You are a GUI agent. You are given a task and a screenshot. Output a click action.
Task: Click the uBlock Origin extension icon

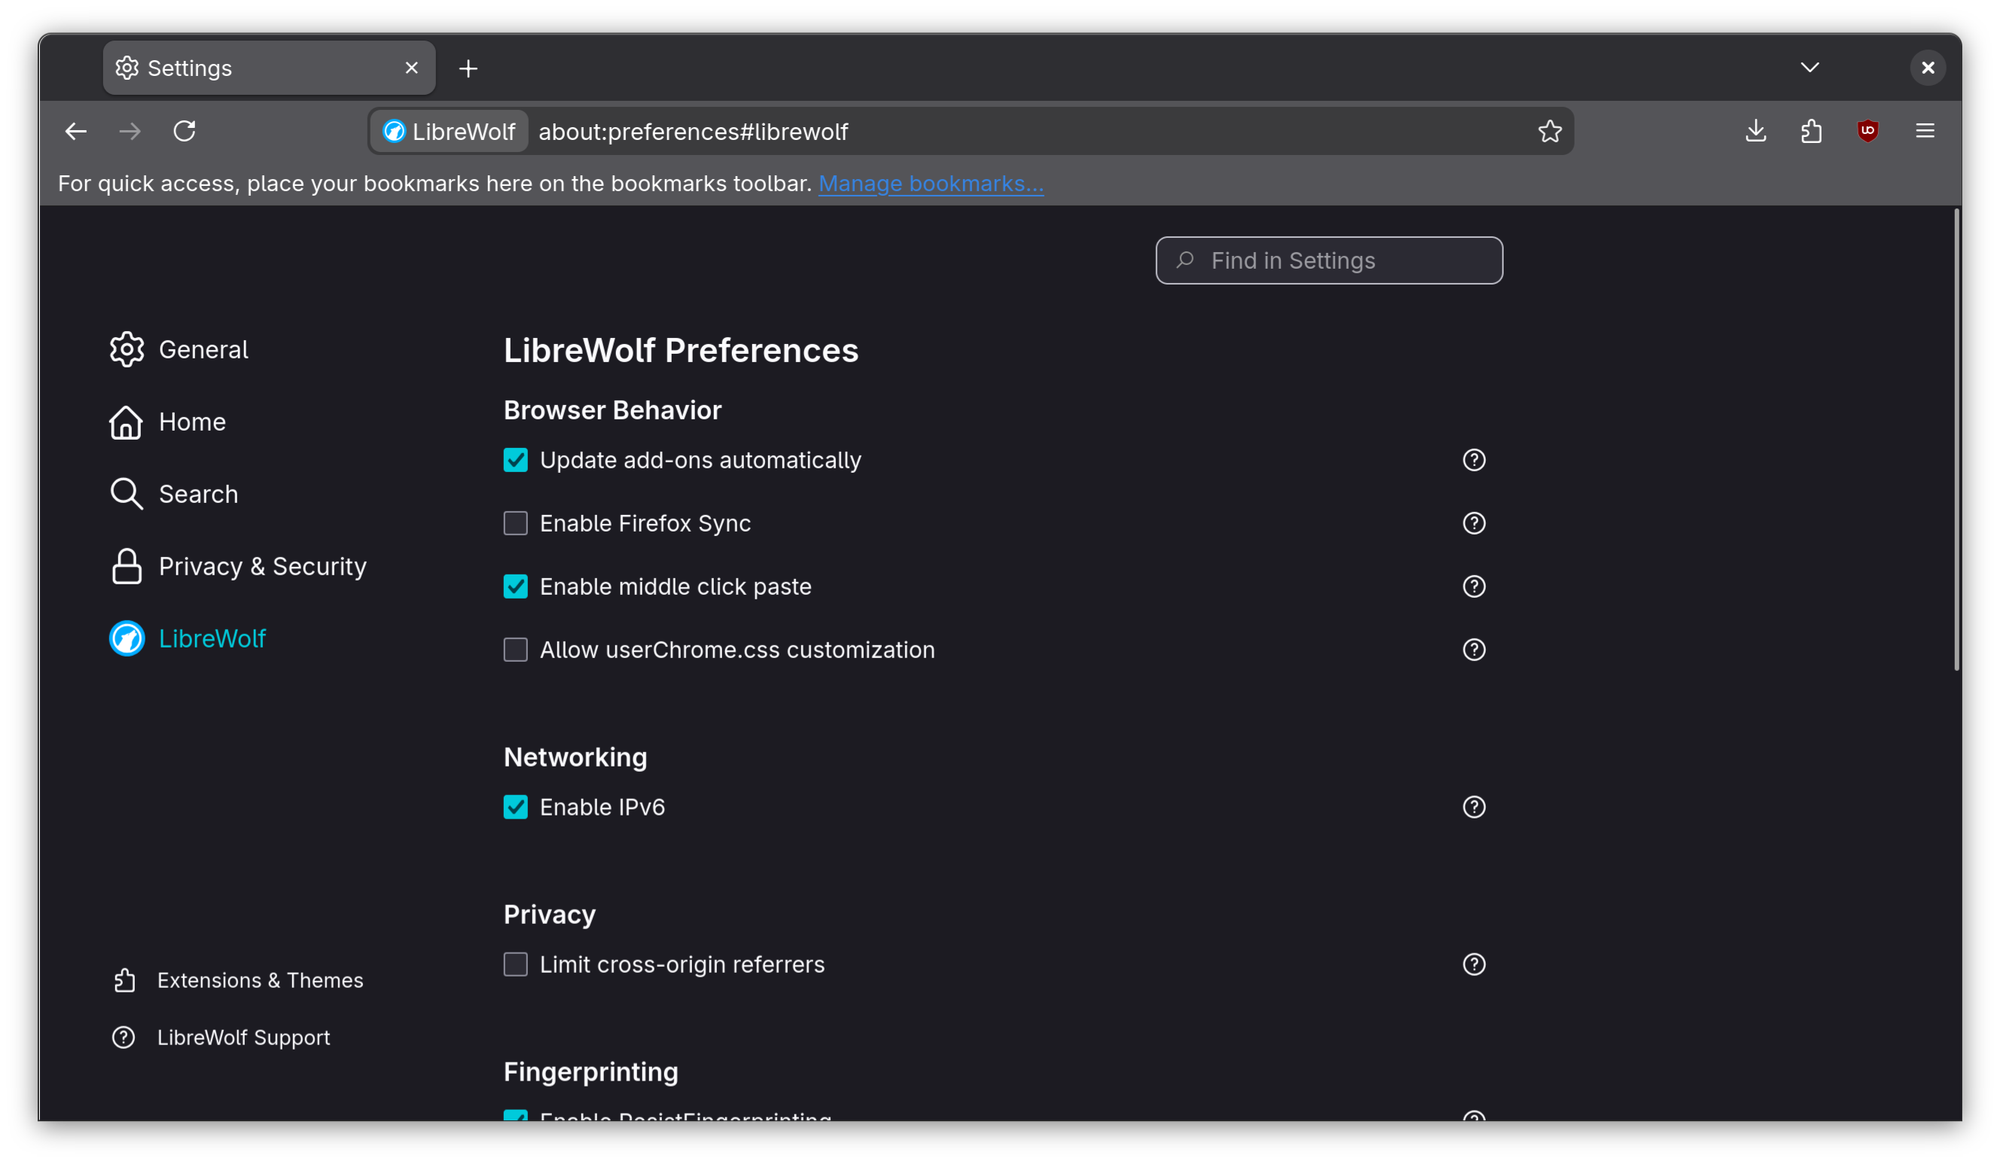pos(1868,131)
